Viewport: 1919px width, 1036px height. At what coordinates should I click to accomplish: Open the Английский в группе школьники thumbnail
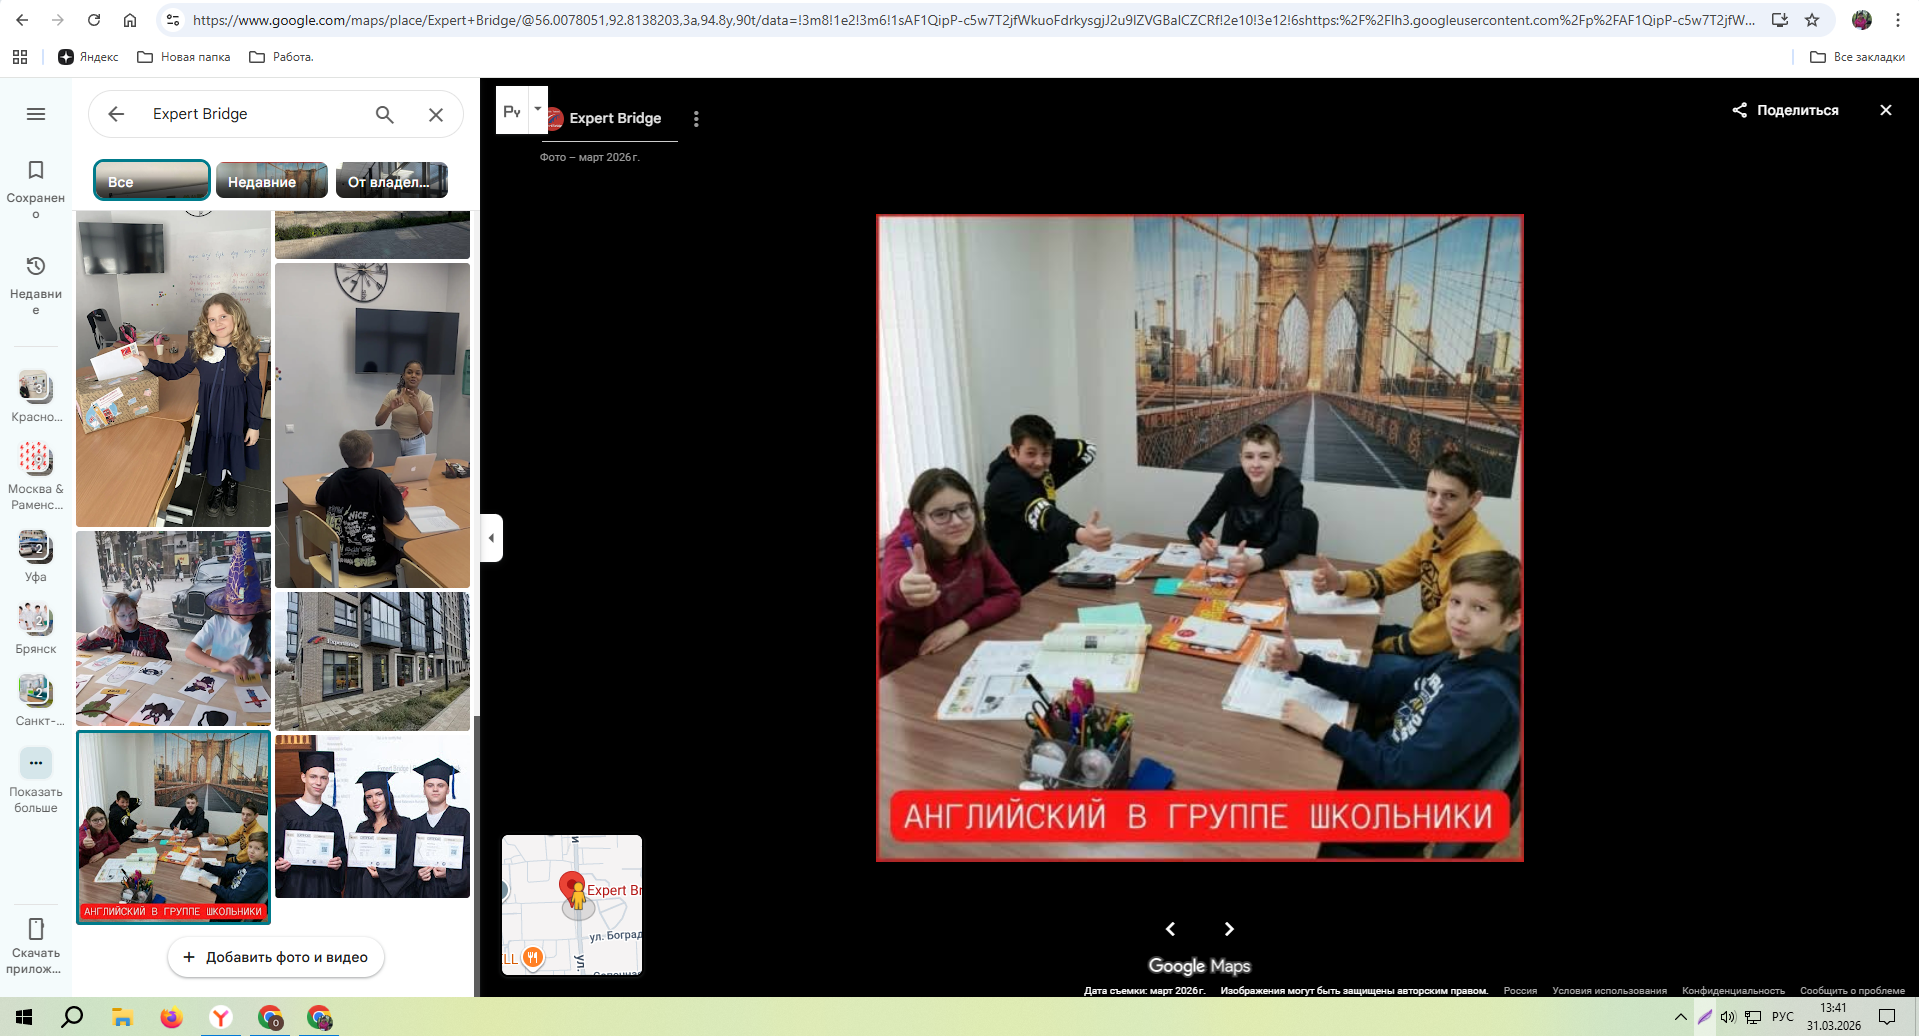(x=173, y=827)
